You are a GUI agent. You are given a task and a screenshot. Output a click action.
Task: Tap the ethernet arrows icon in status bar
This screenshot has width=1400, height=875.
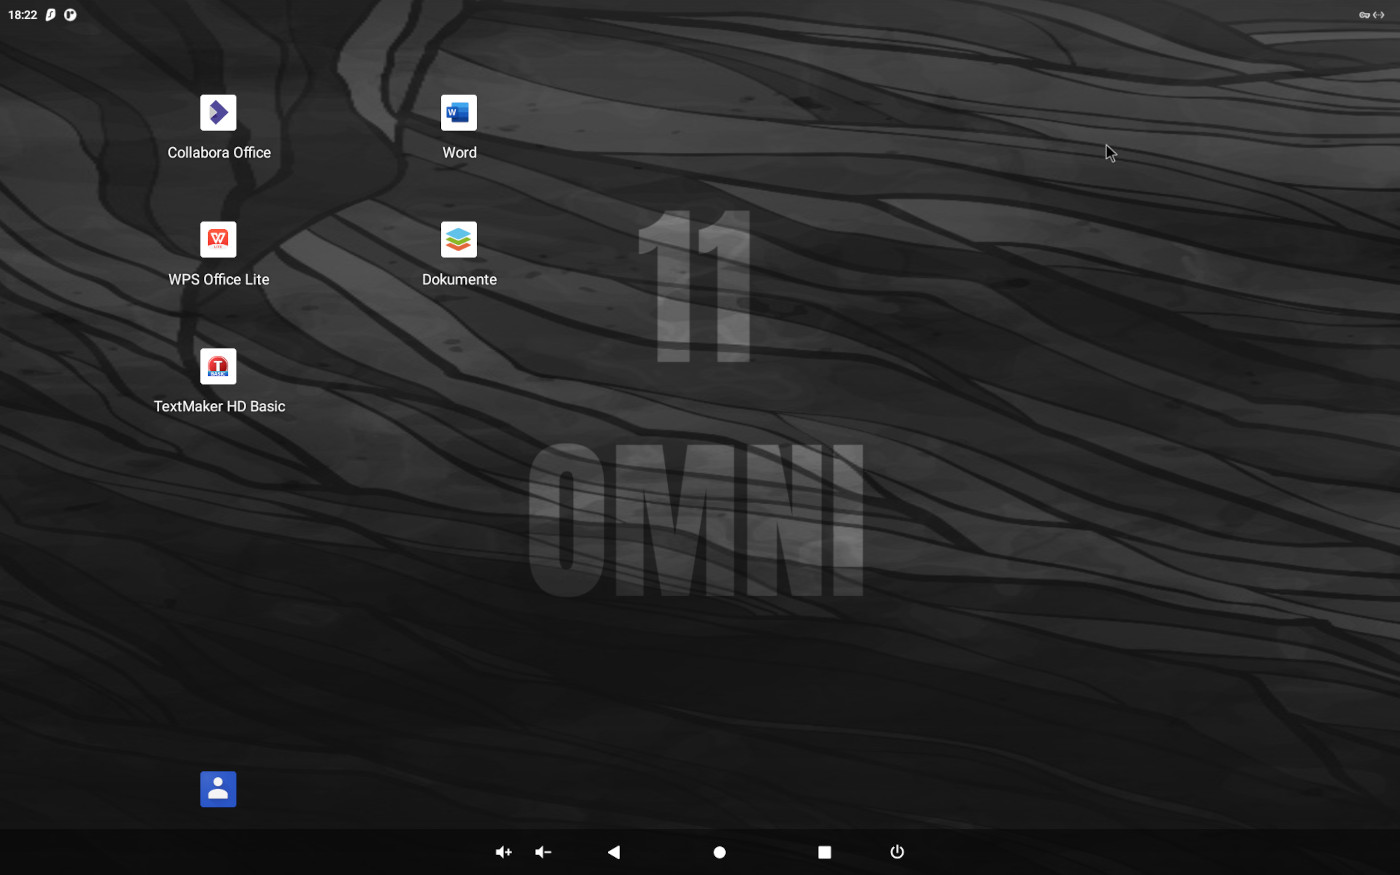click(1379, 15)
